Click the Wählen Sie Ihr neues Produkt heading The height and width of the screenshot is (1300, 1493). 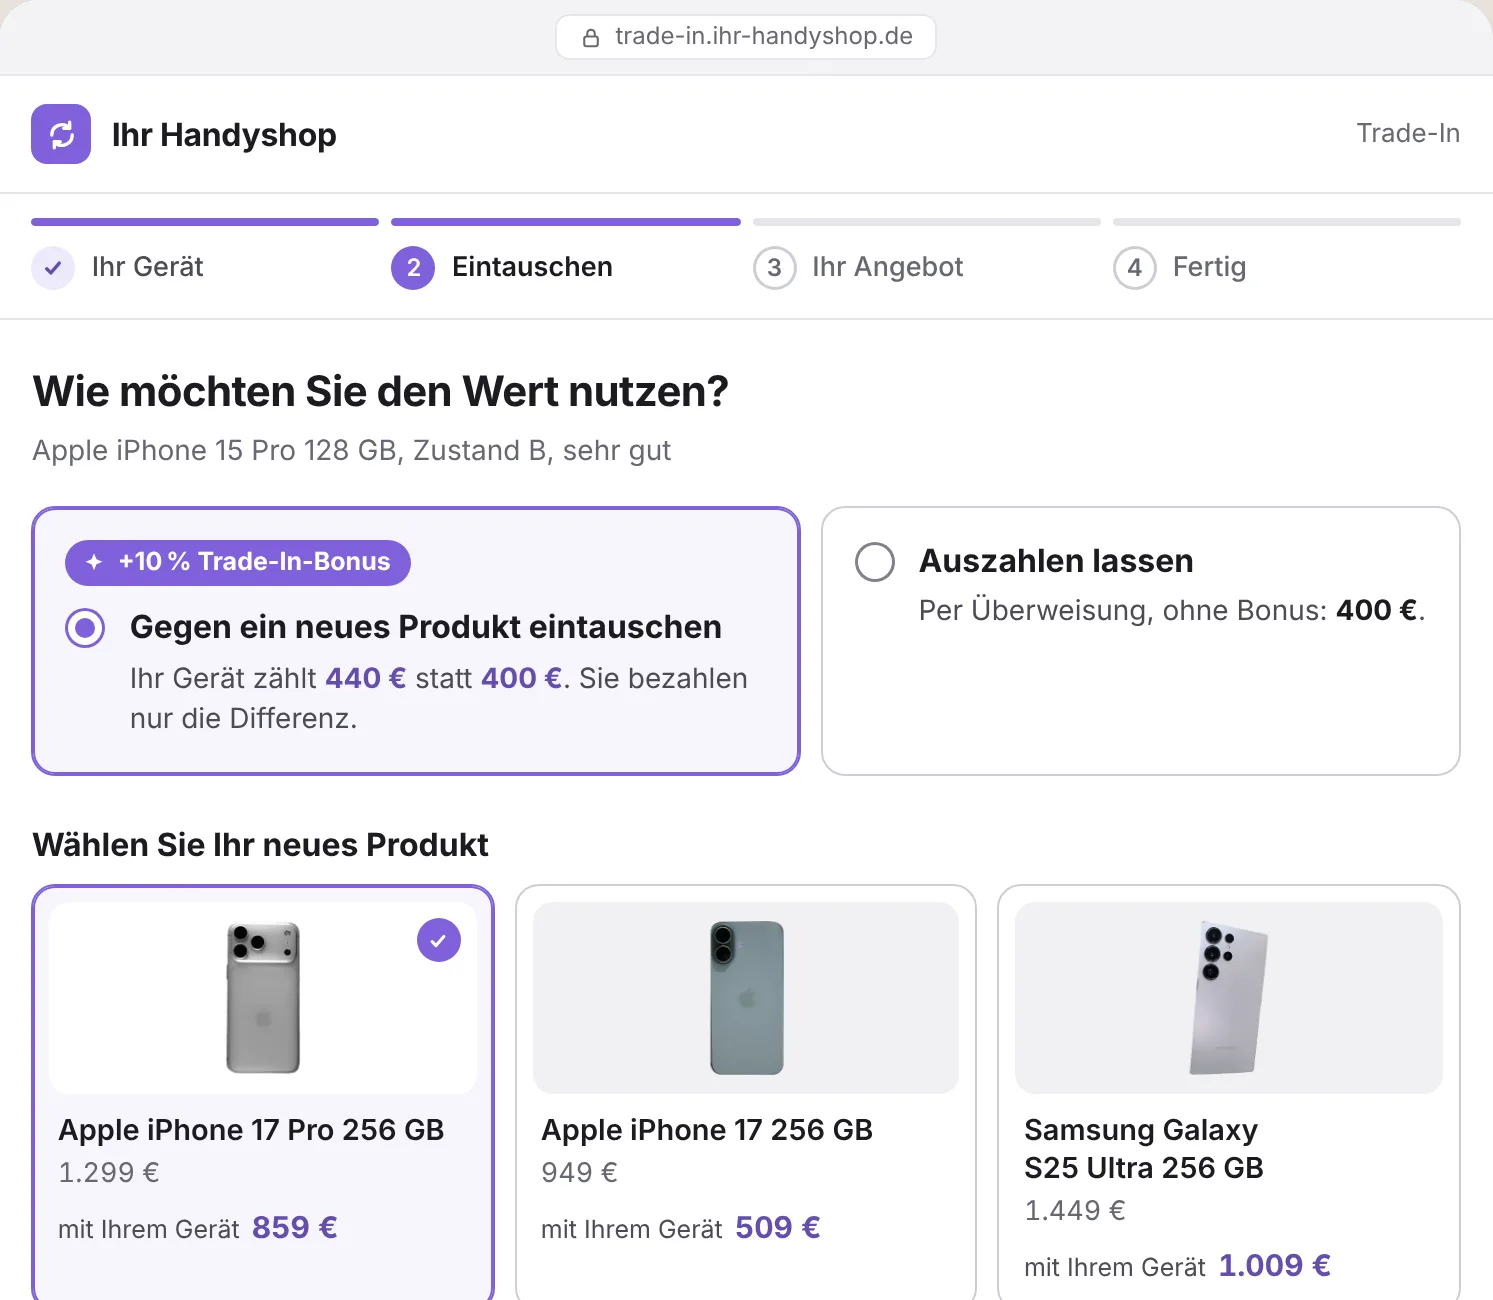[260, 846]
